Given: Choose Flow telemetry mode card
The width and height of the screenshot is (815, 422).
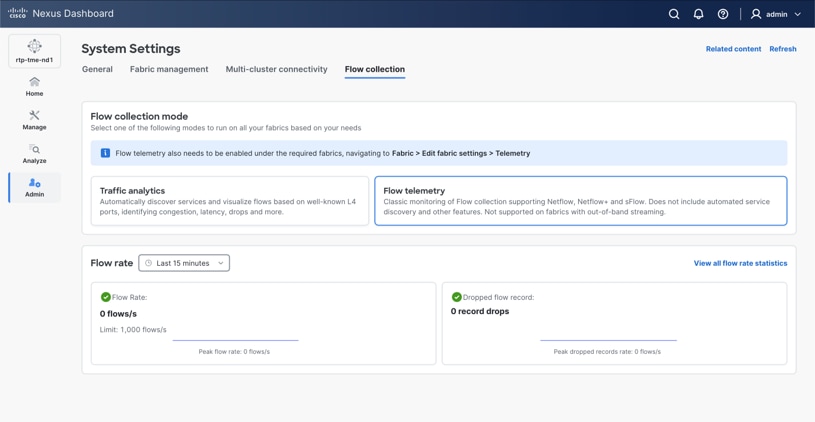Looking at the screenshot, I should click(581, 201).
